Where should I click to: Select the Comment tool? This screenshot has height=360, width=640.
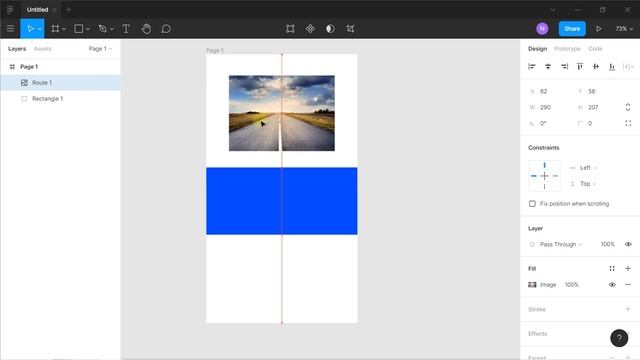(166, 29)
